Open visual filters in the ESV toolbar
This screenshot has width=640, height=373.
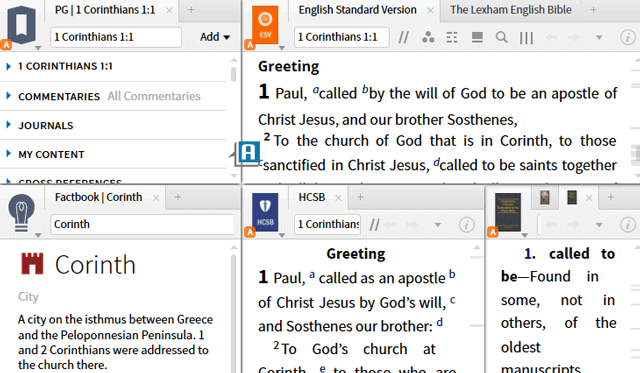[x=428, y=38]
